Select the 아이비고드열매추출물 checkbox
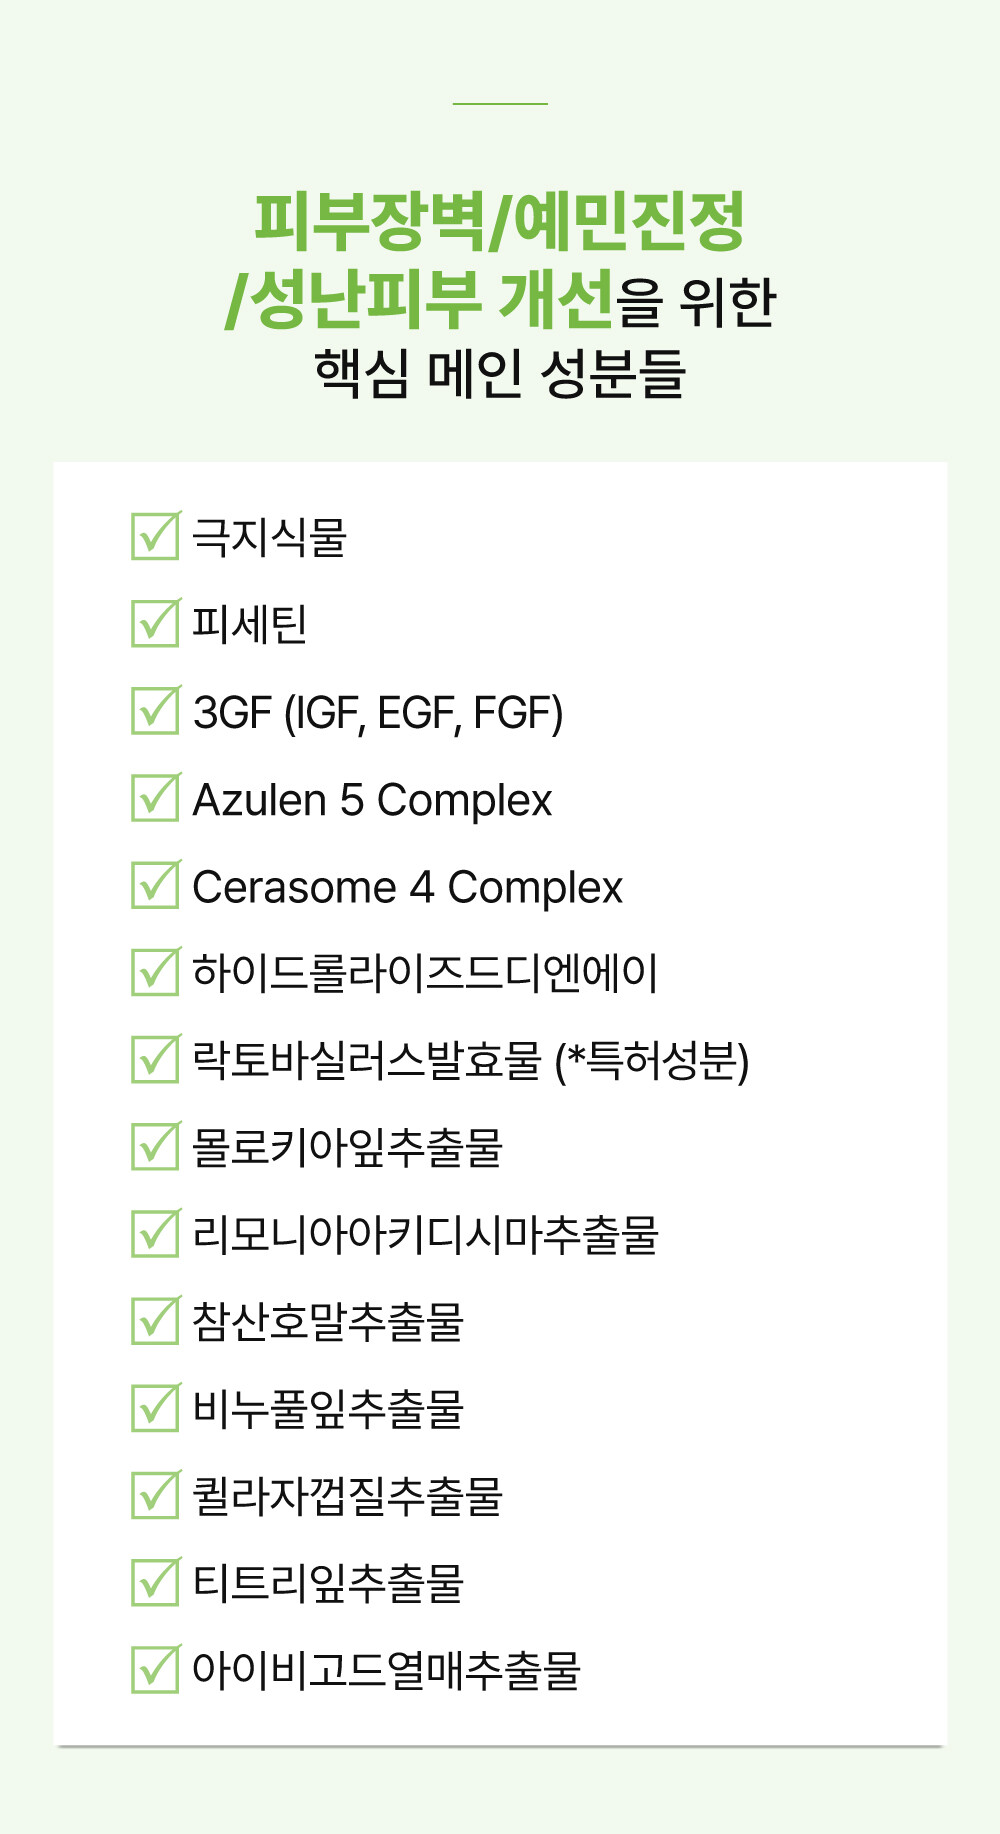 [156, 1668]
